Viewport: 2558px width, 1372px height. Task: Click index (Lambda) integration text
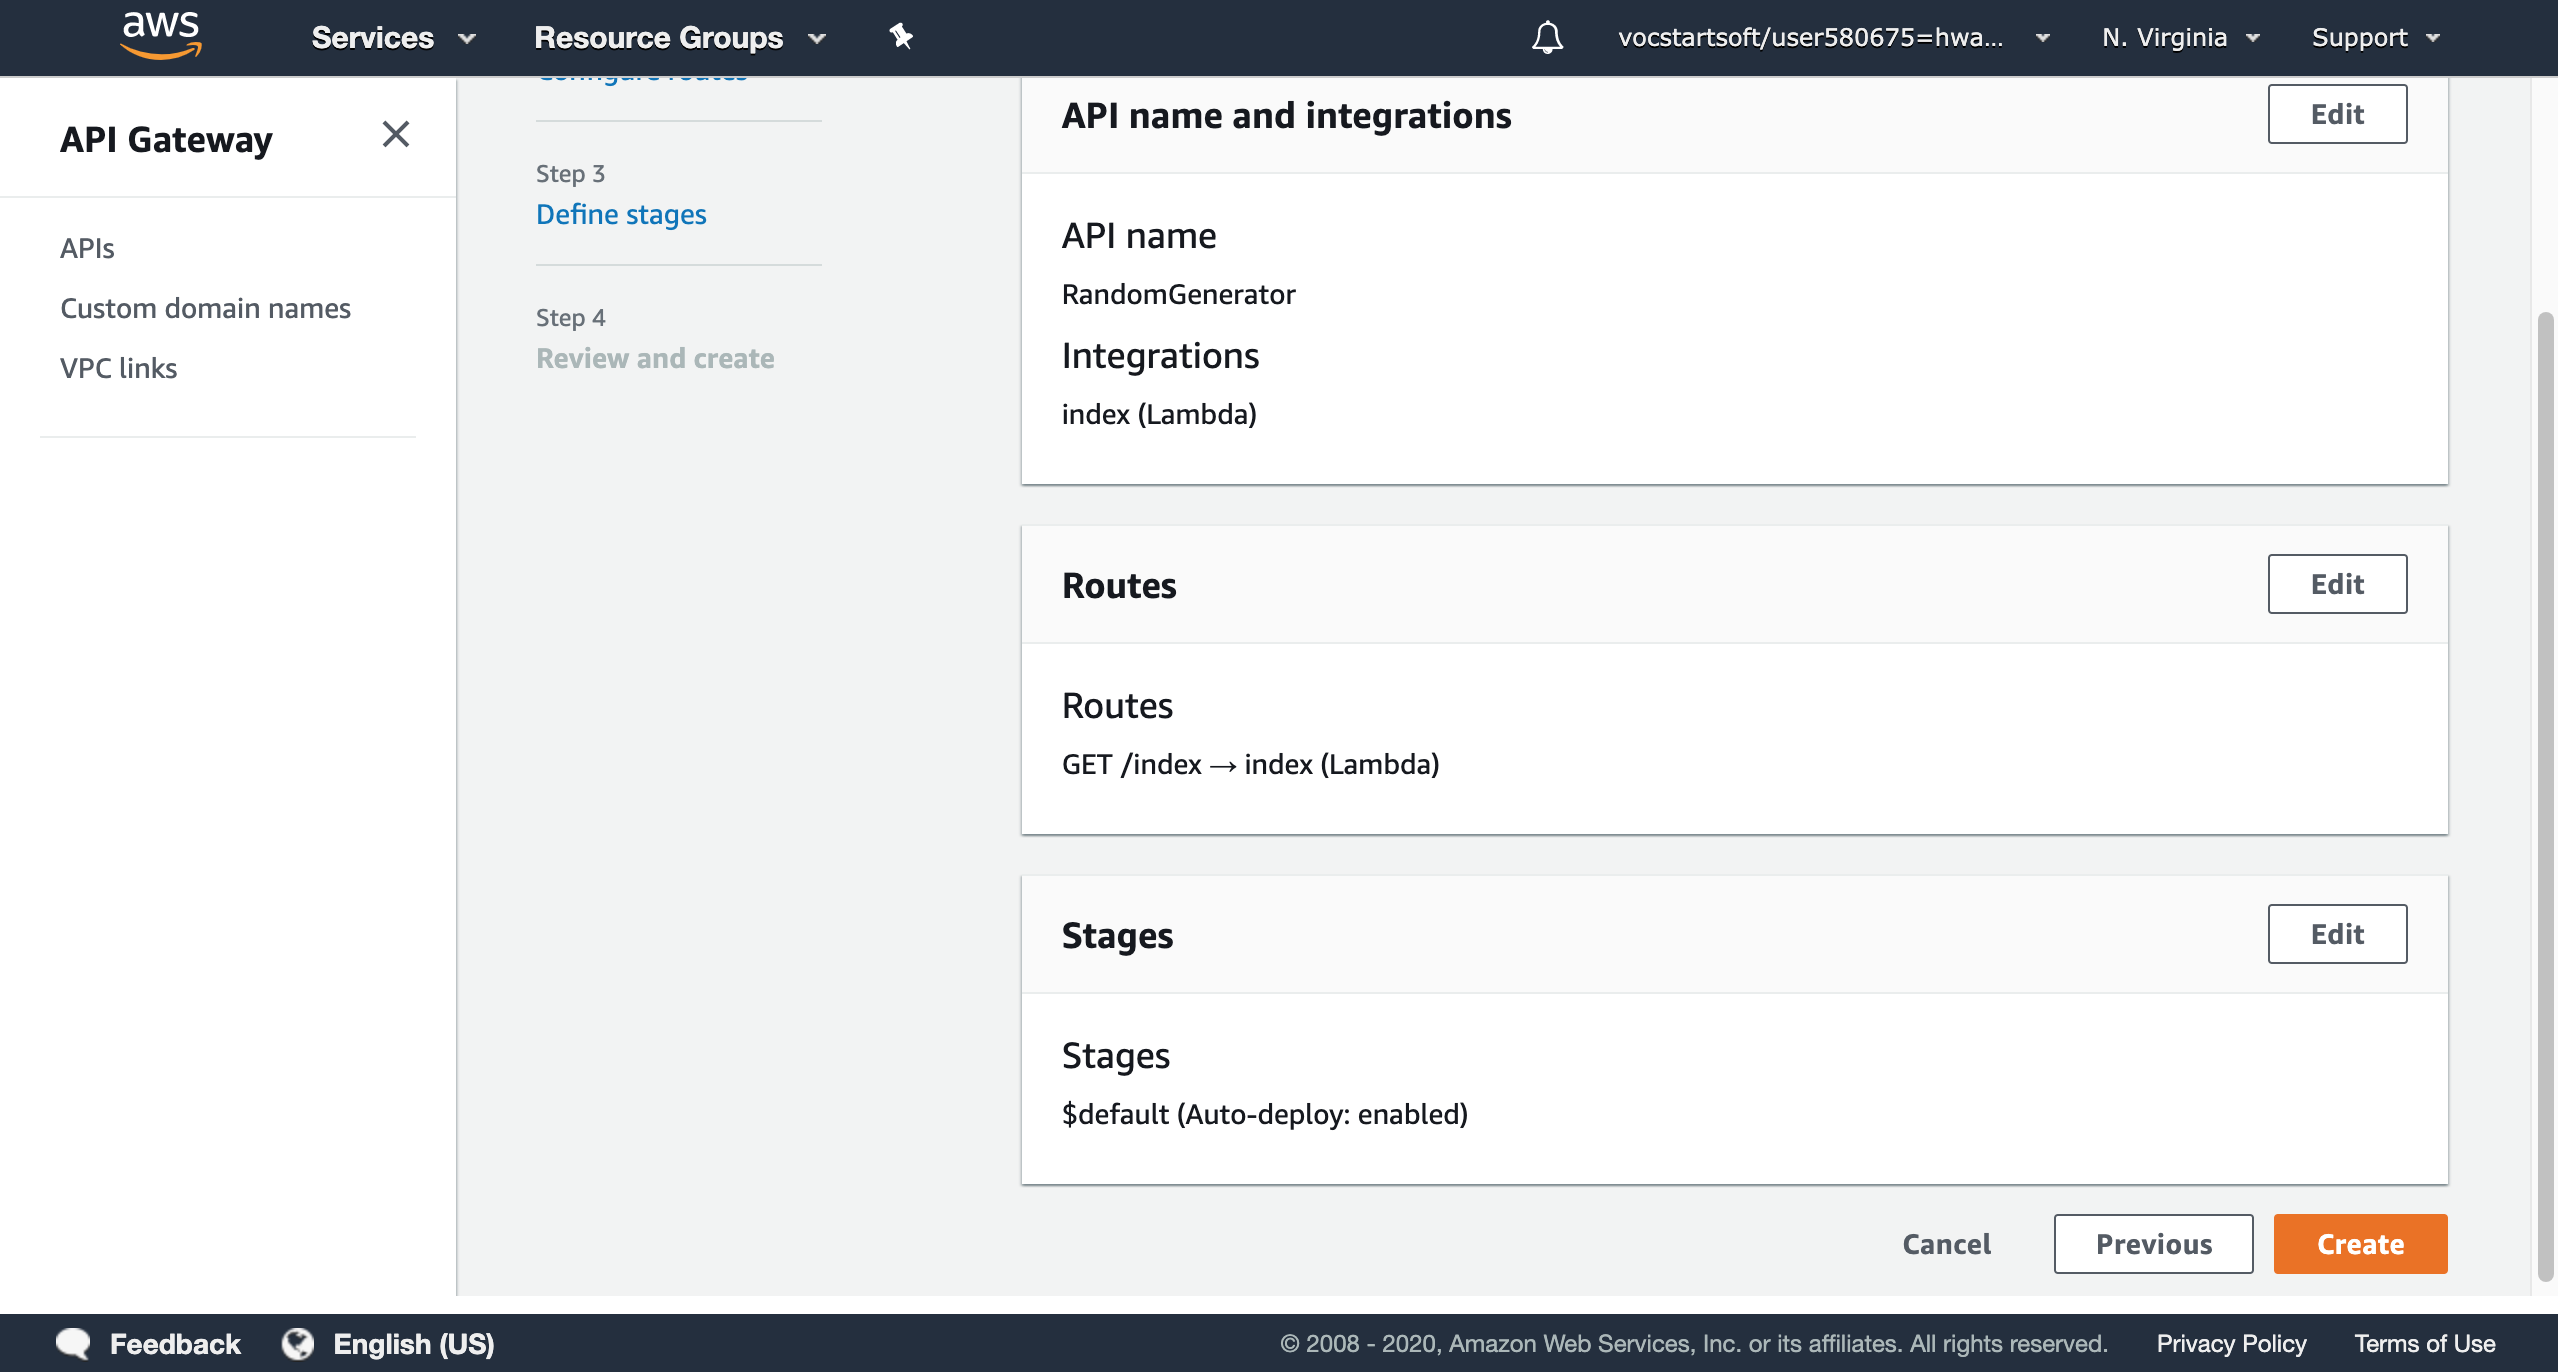pyautogui.click(x=1159, y=414)
